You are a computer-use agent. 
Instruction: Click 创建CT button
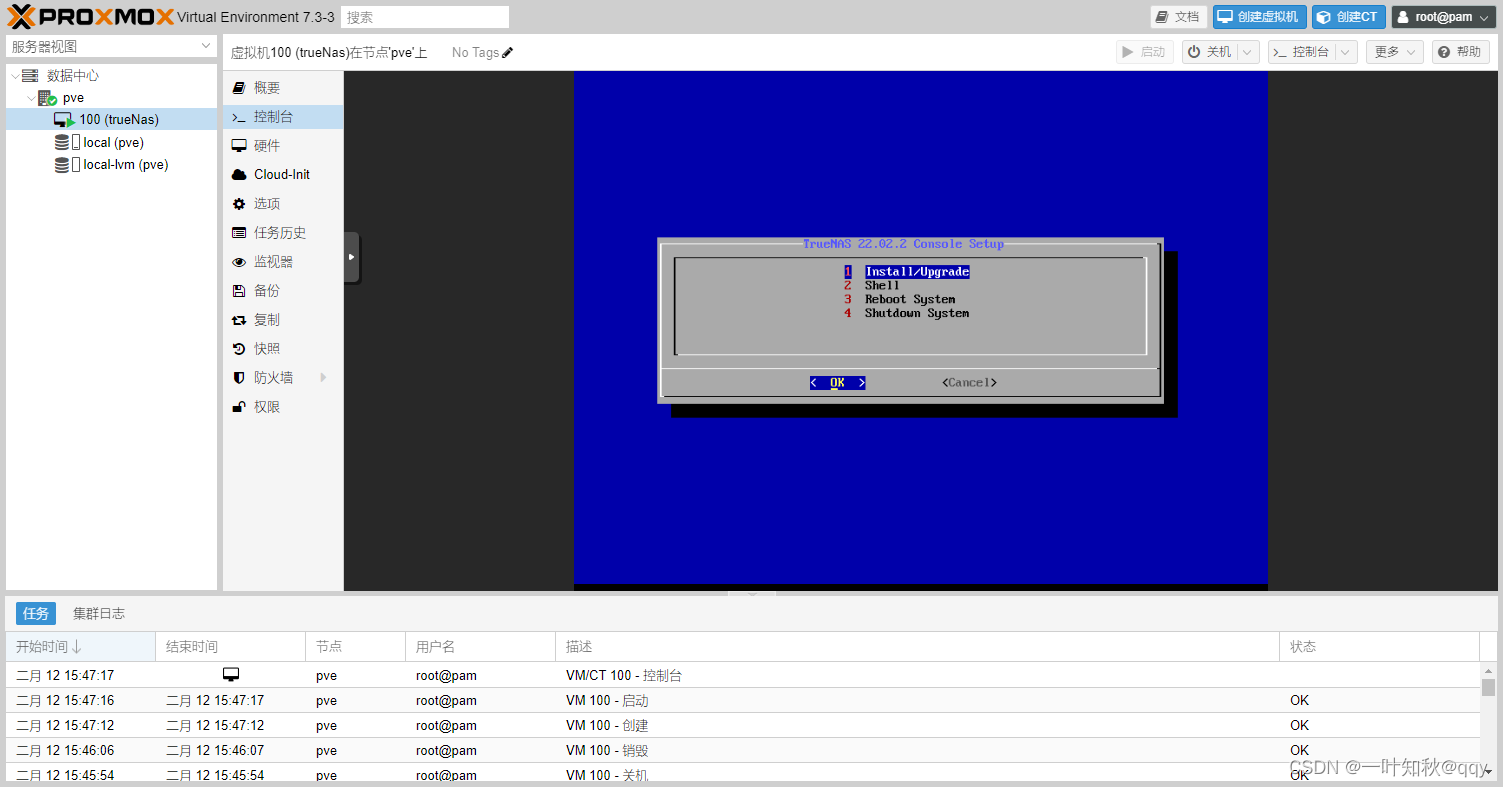[x=1349, y=17]
